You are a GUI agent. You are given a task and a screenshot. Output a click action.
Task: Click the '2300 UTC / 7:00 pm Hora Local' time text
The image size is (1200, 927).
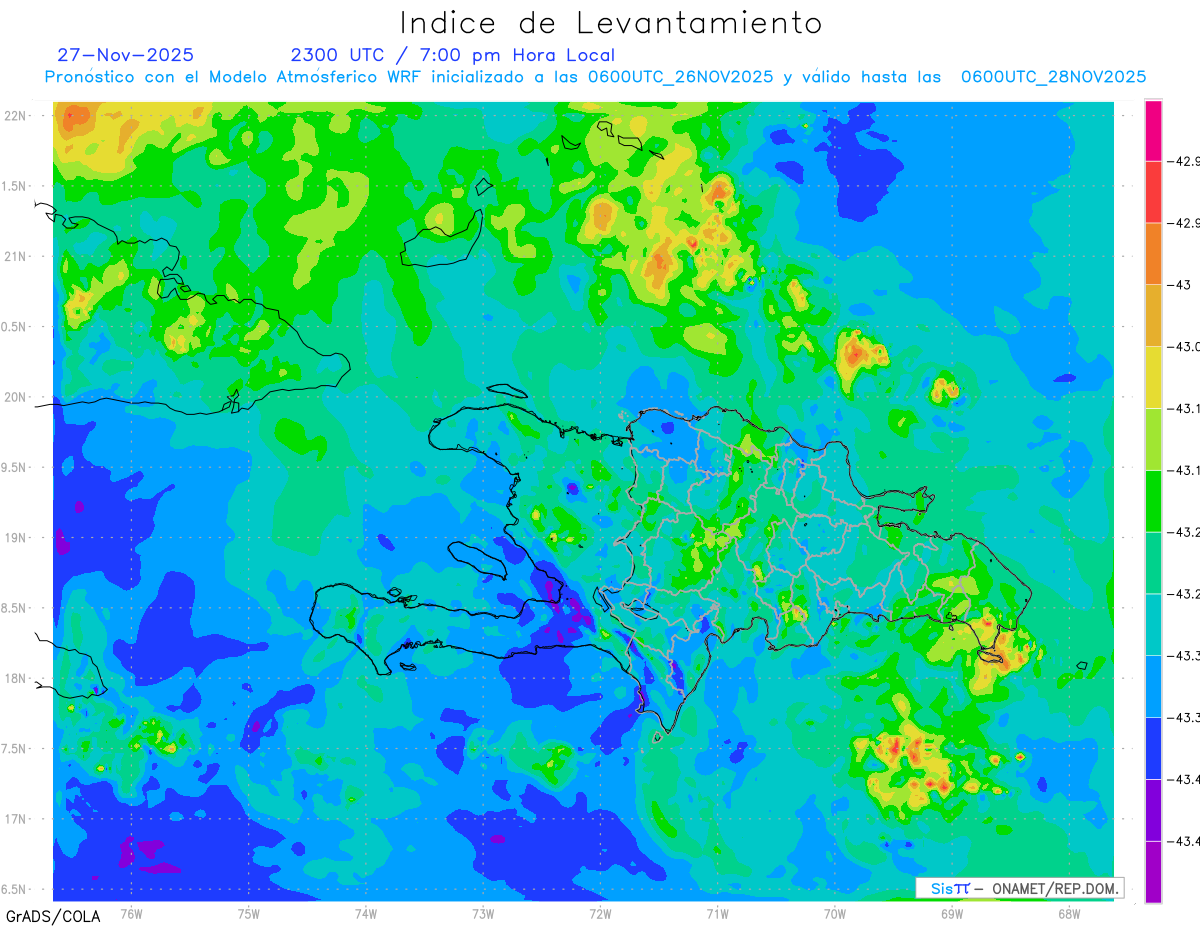pos(452,55)
